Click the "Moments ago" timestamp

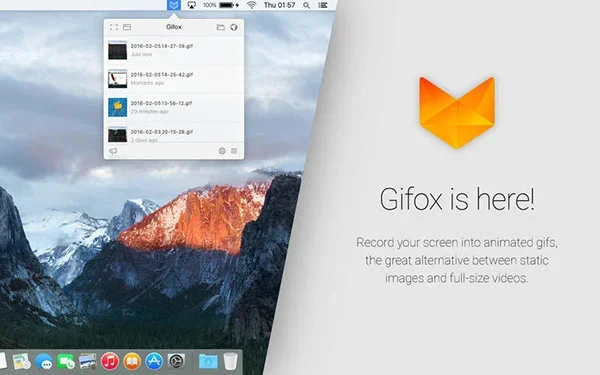tap(147, 83)
